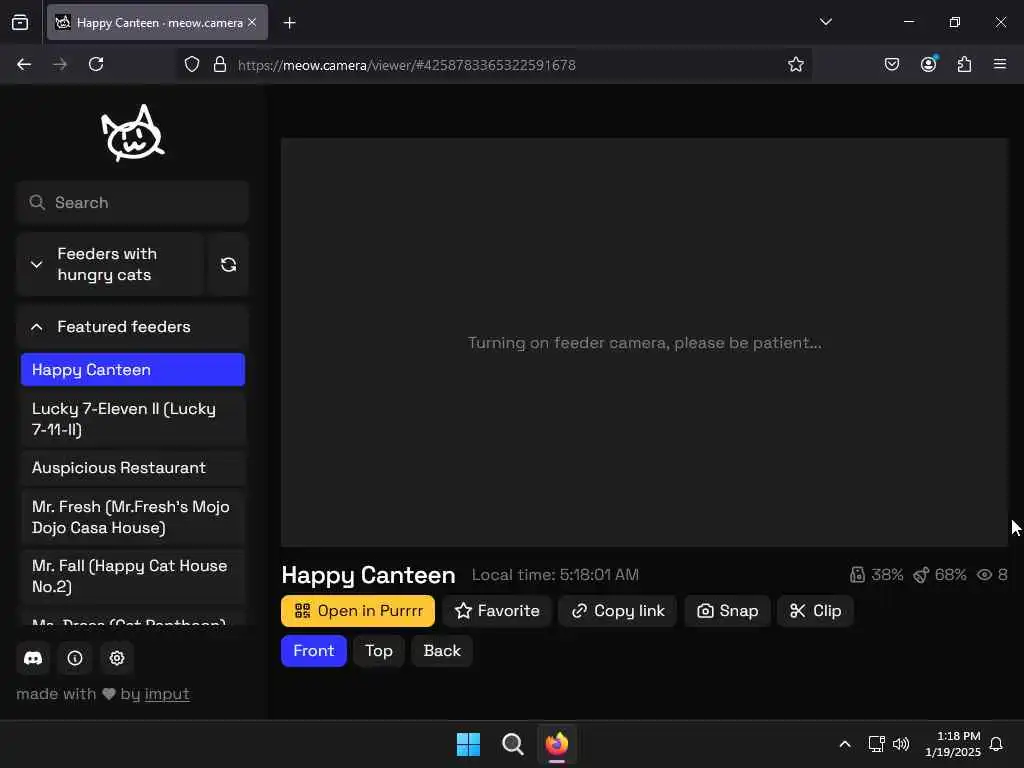1024x768 pixels.
Task: Show hidden system tray icons
Action: pyautogui.click(x=844, y=744)
